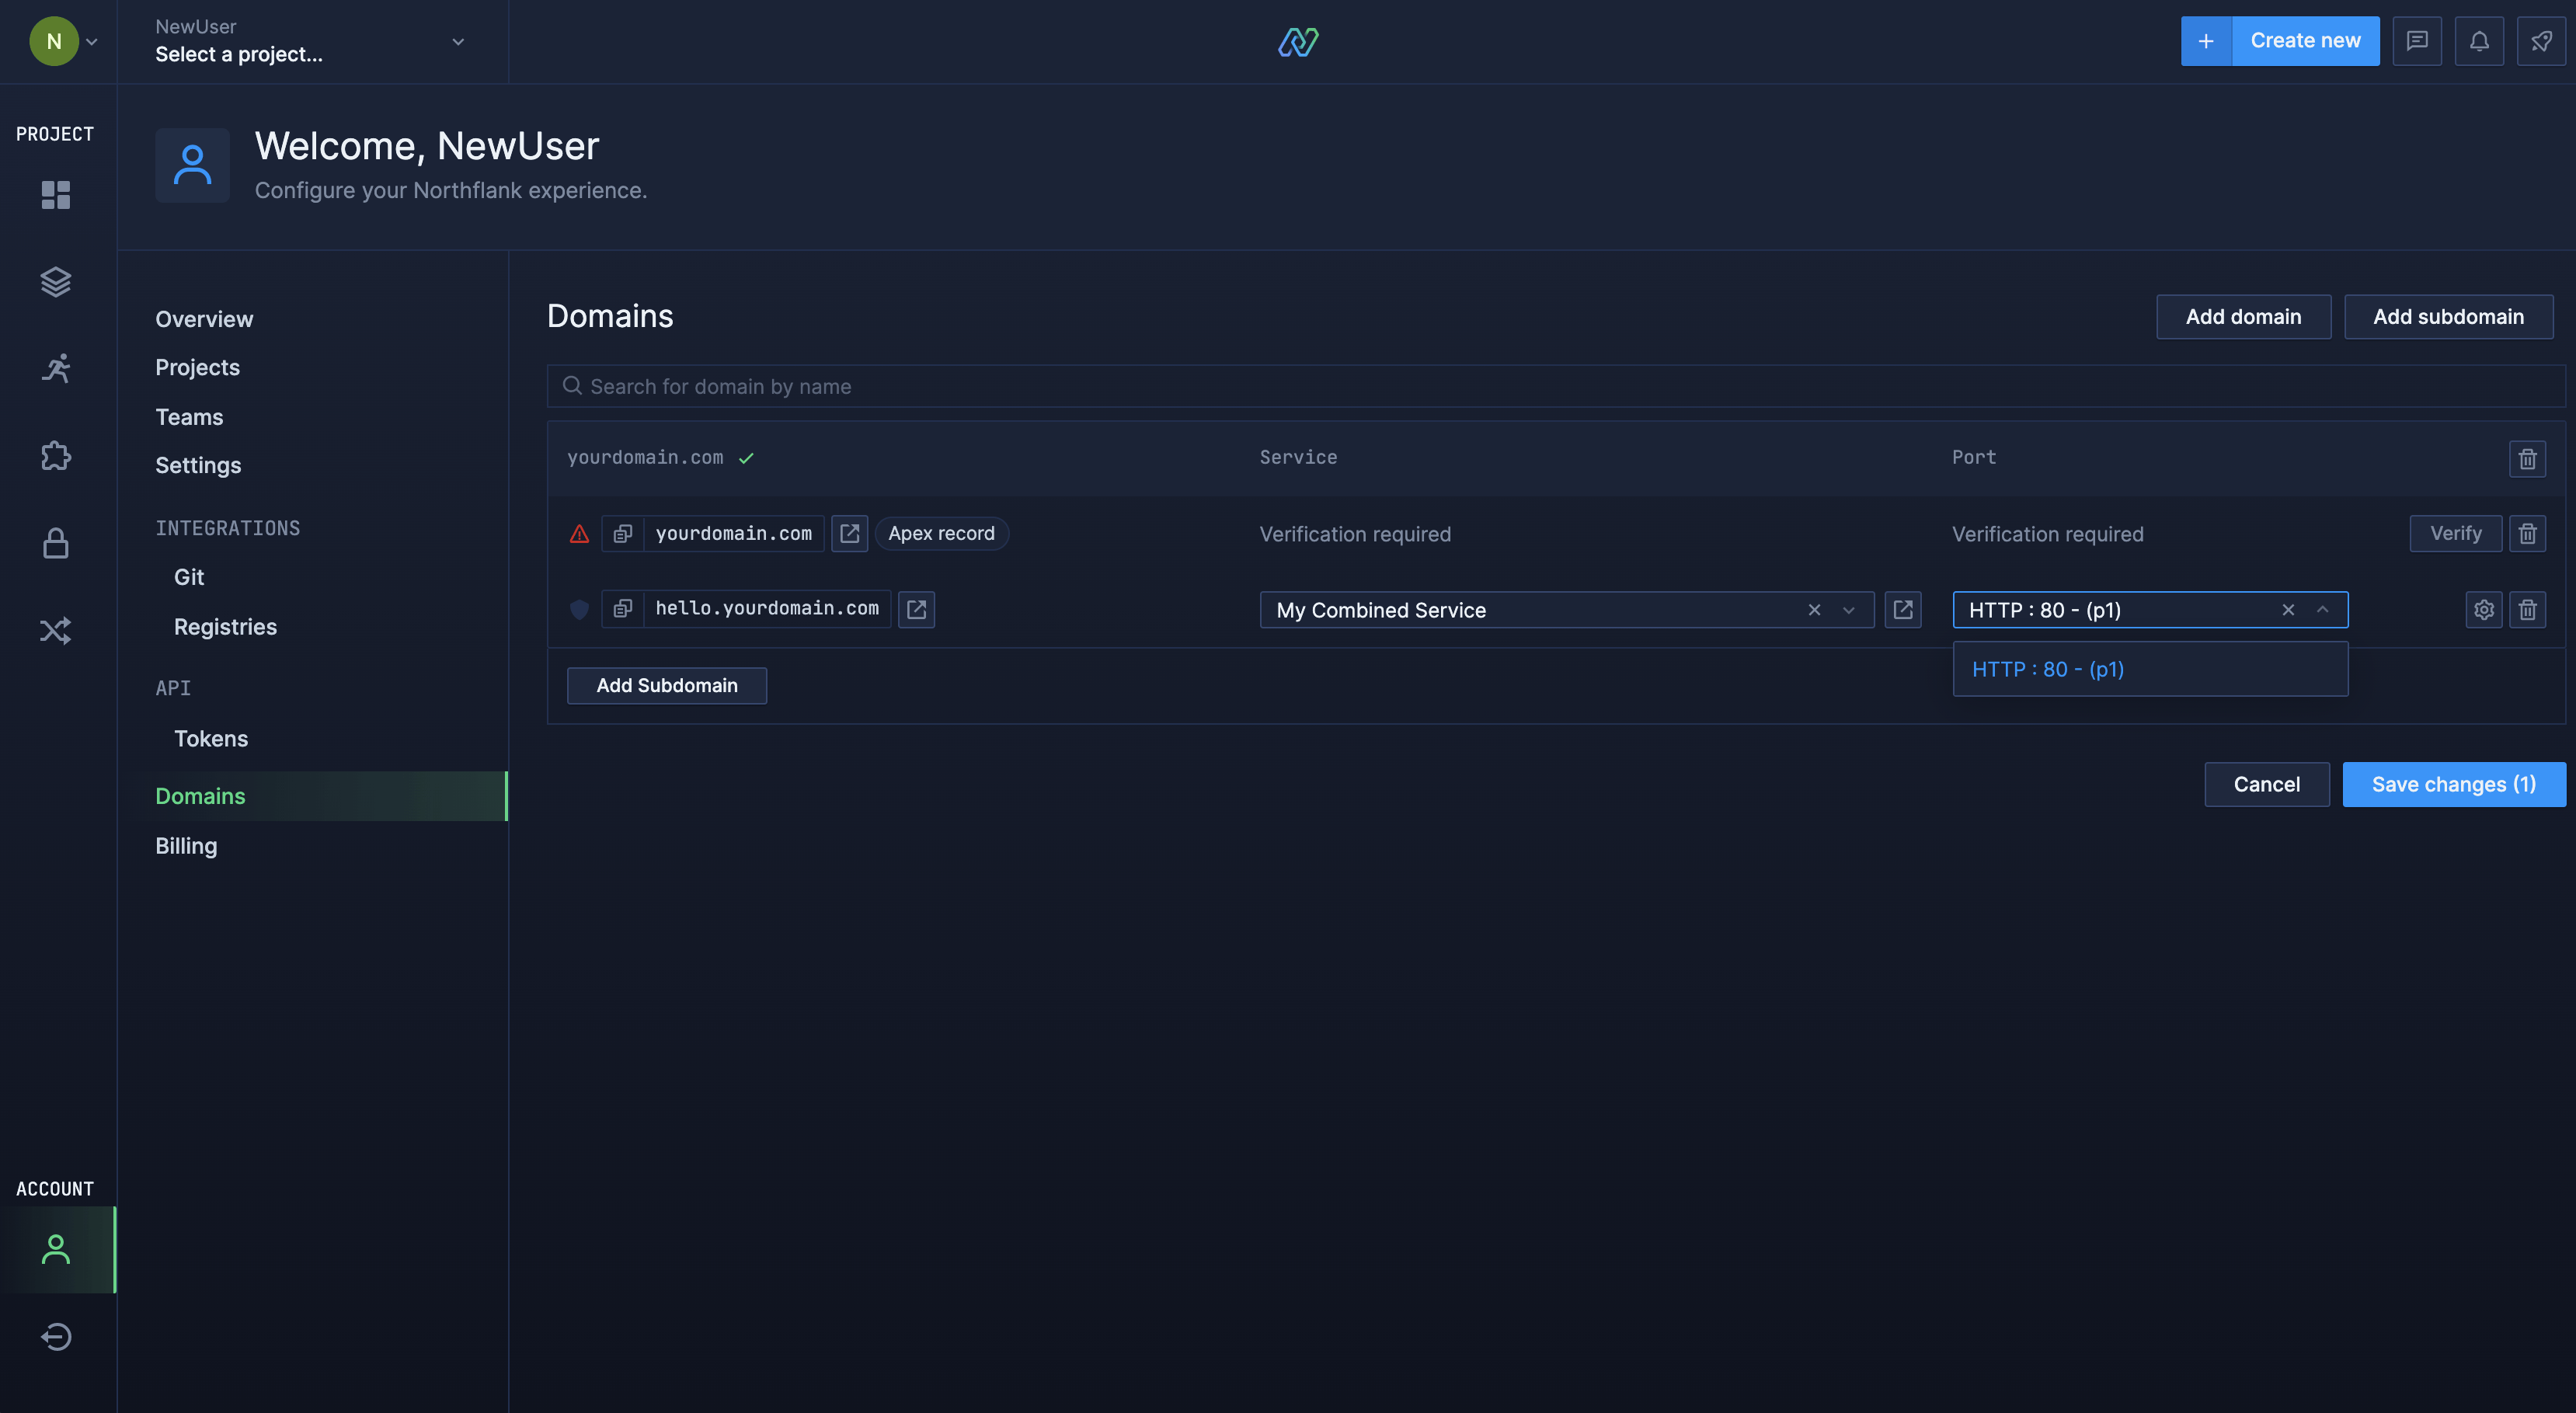Screen dimensions: 2576x1413
Task: Open the Select a project dropdown
Action: click(312, 41)
